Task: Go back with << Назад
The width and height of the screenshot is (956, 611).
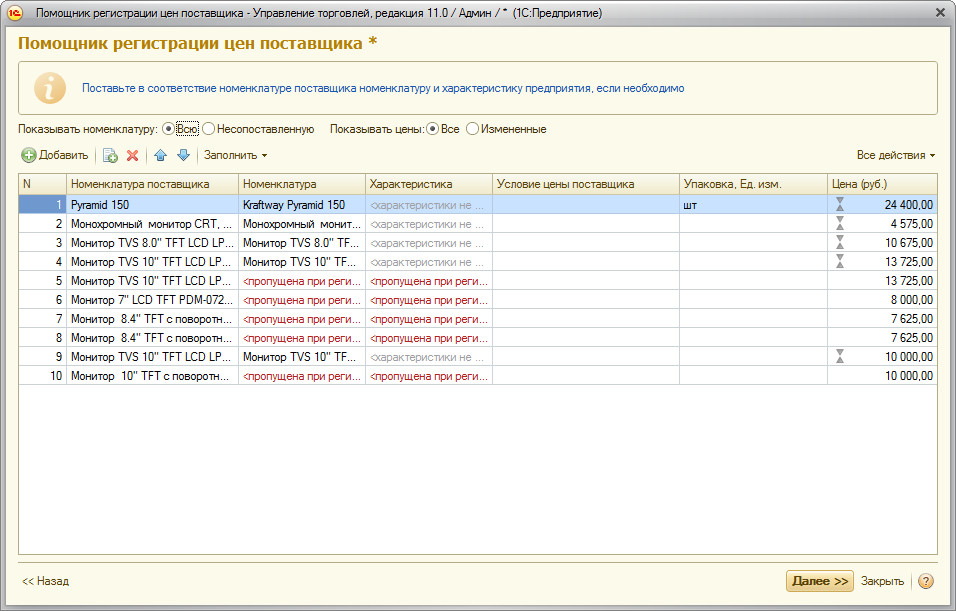Action: click(46, 581)
